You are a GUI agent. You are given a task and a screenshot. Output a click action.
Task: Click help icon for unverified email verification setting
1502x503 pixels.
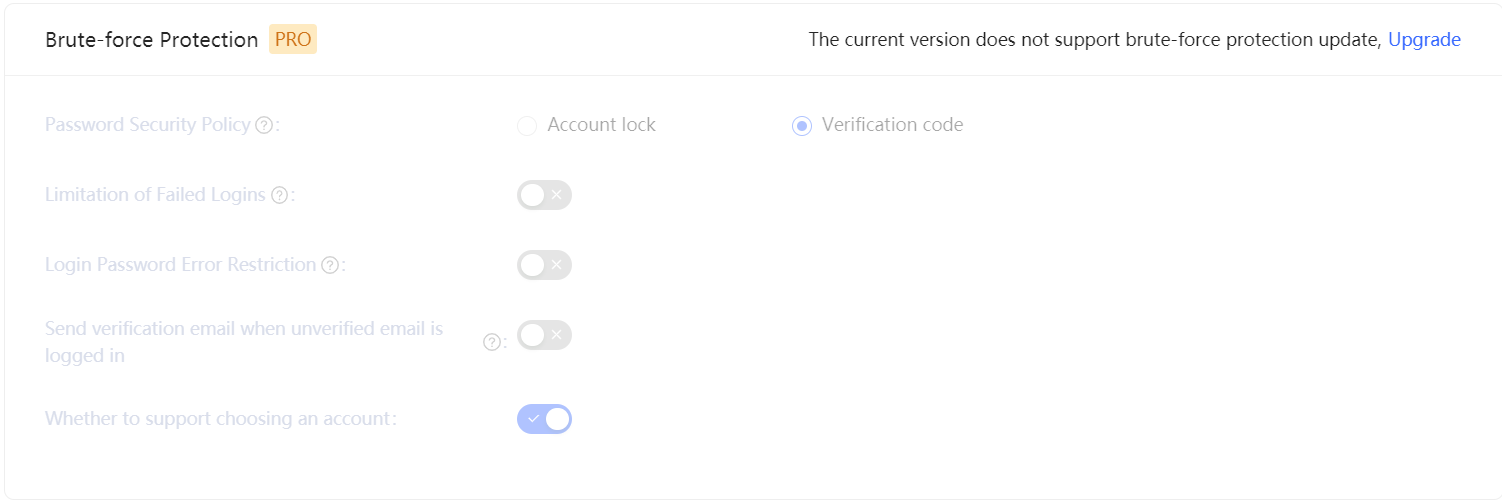(x=491, y=342)
